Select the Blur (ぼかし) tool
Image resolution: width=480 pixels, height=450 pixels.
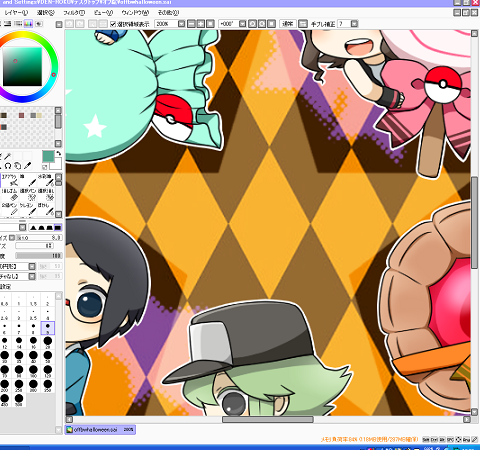(x=46, y=209)
